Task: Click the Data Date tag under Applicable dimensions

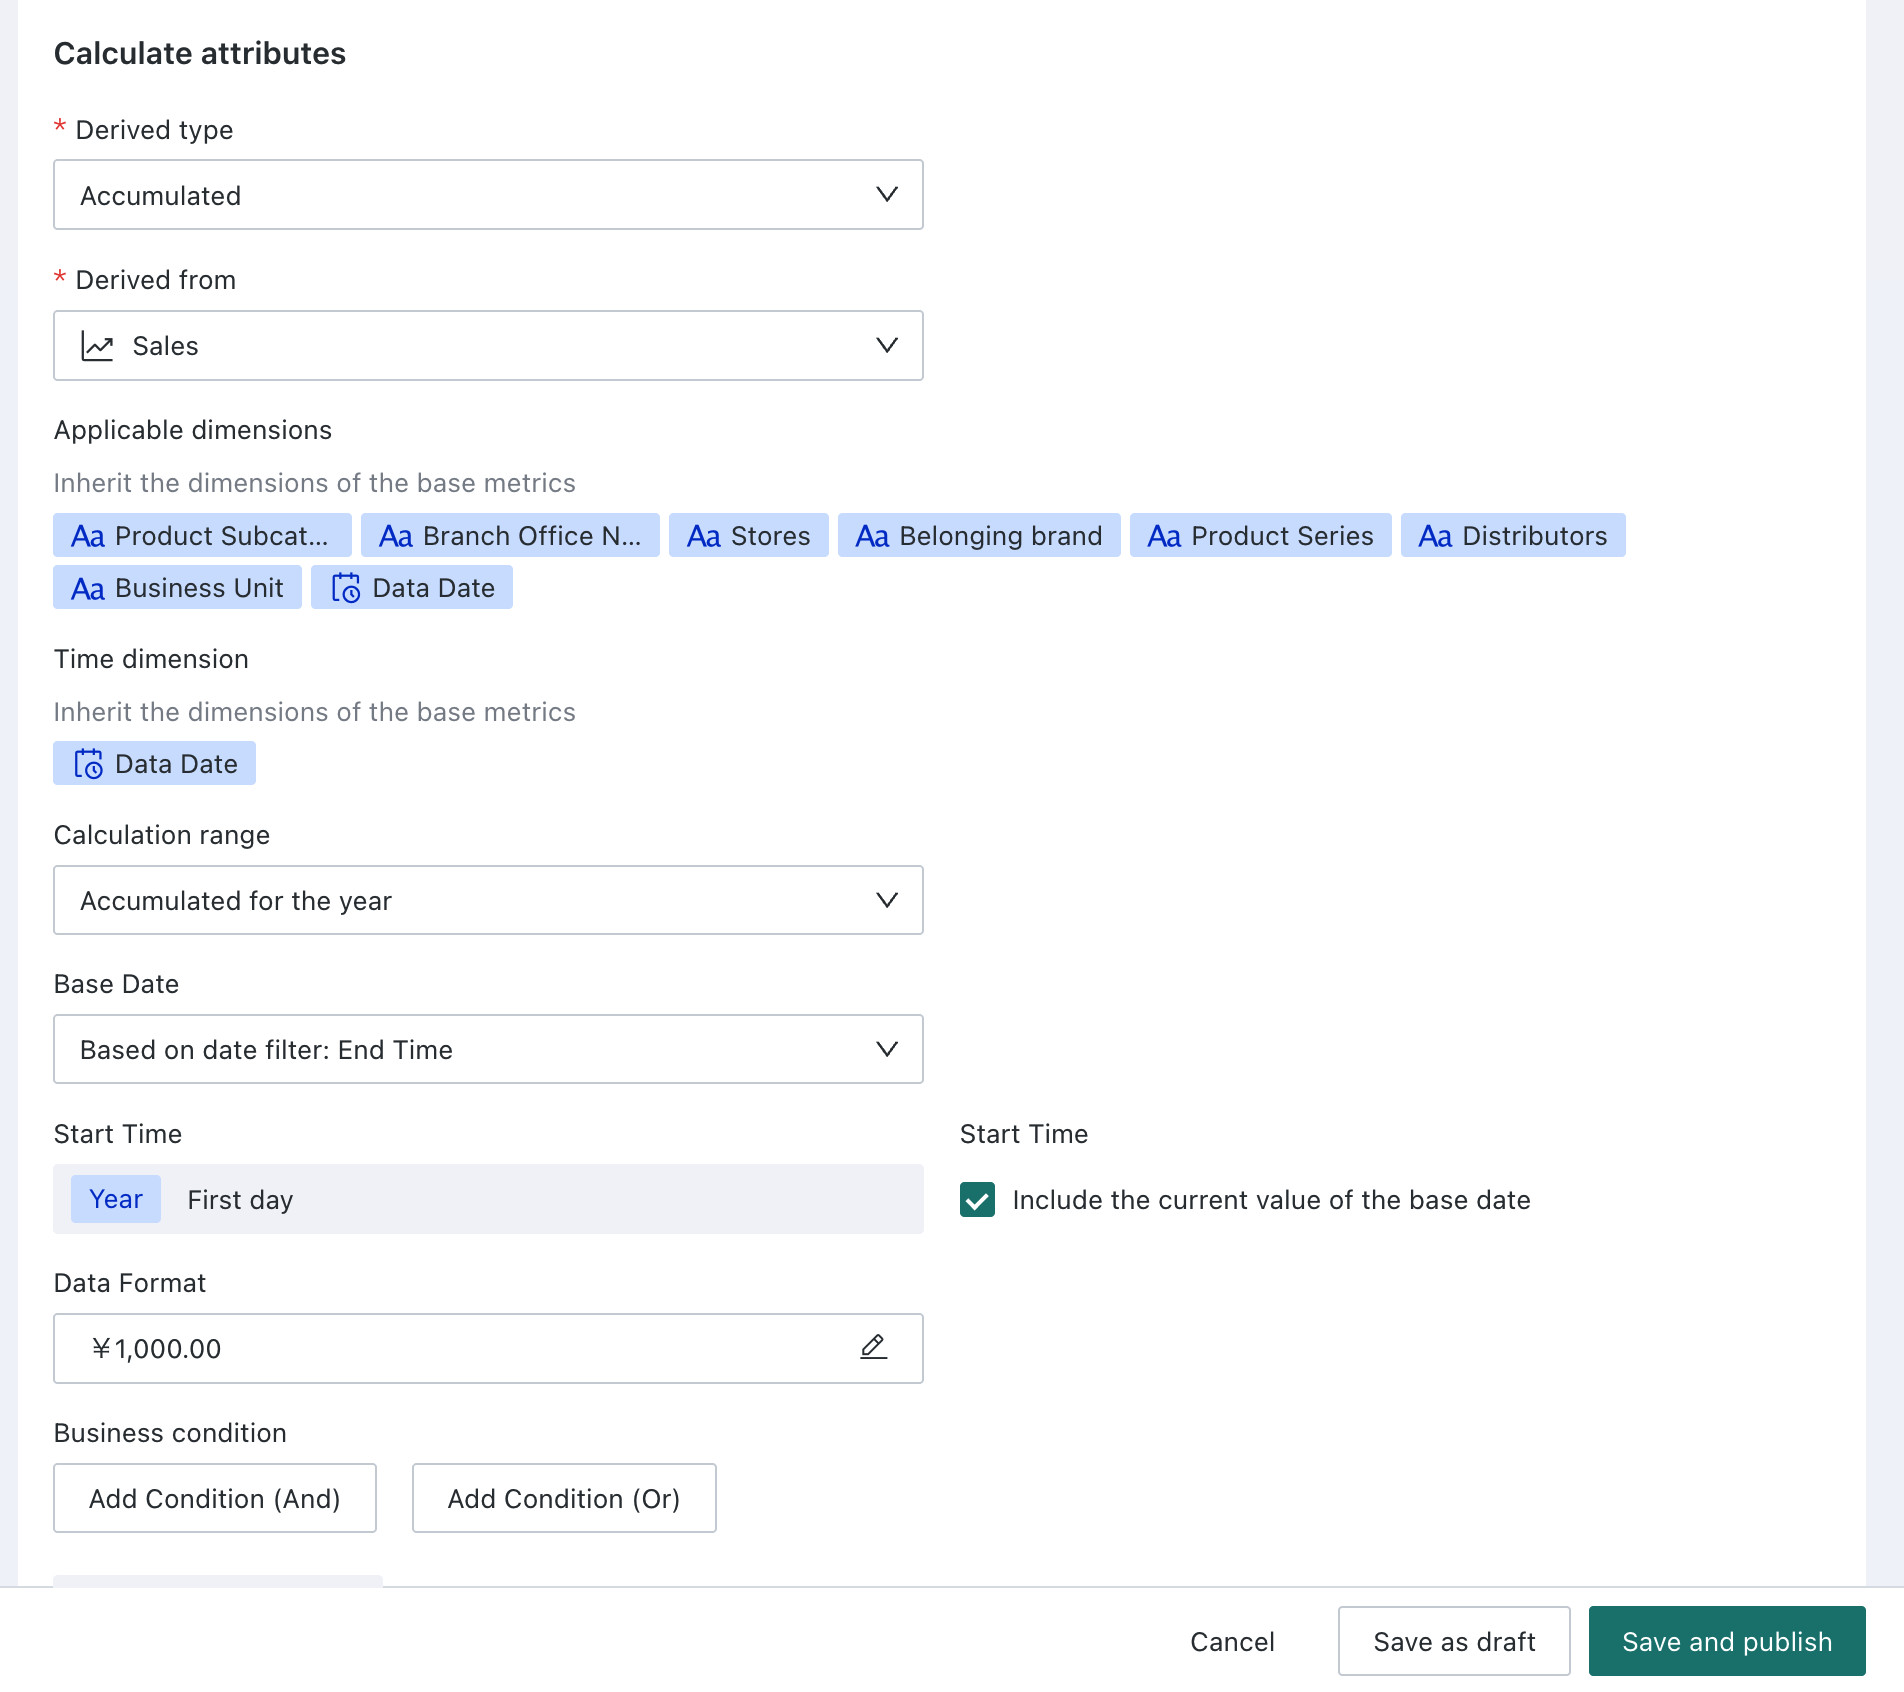Action: (412, 588)
